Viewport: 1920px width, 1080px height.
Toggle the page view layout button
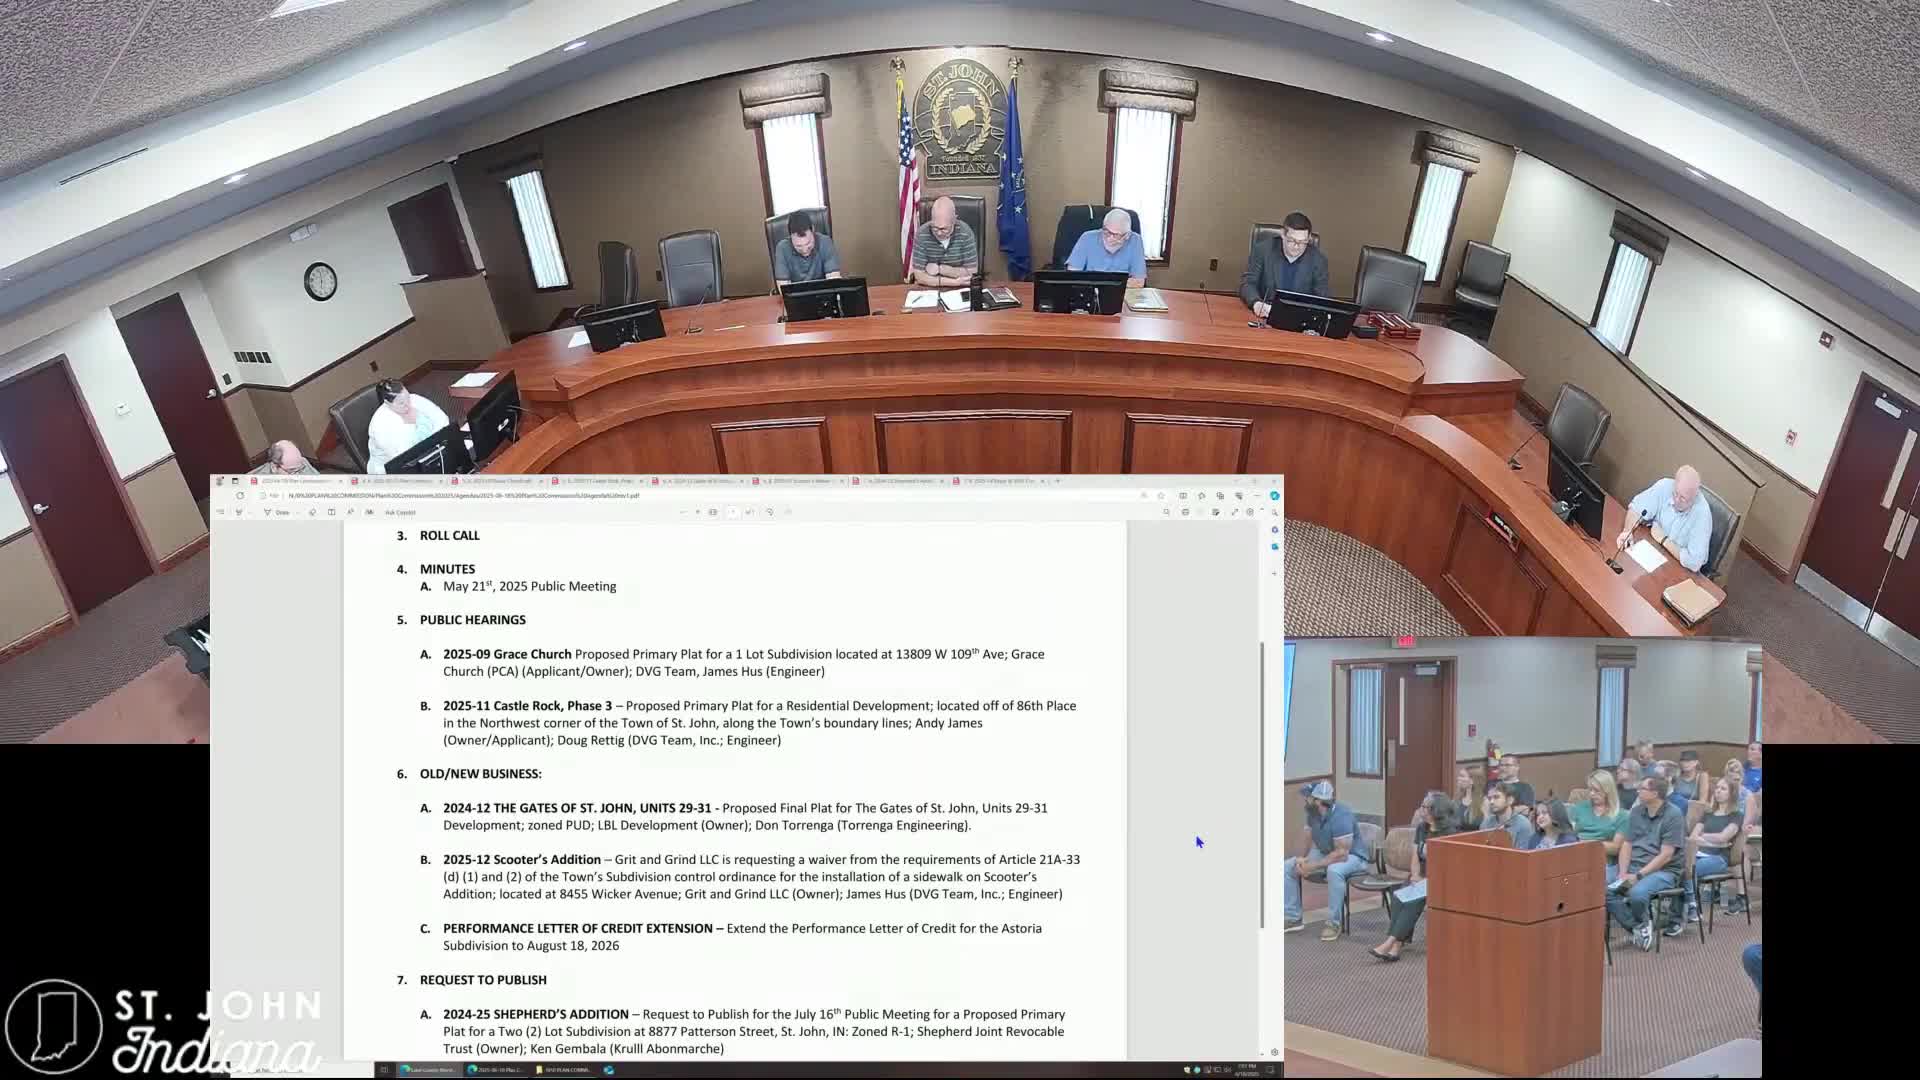pyautogui.click(x=331, y=512)
